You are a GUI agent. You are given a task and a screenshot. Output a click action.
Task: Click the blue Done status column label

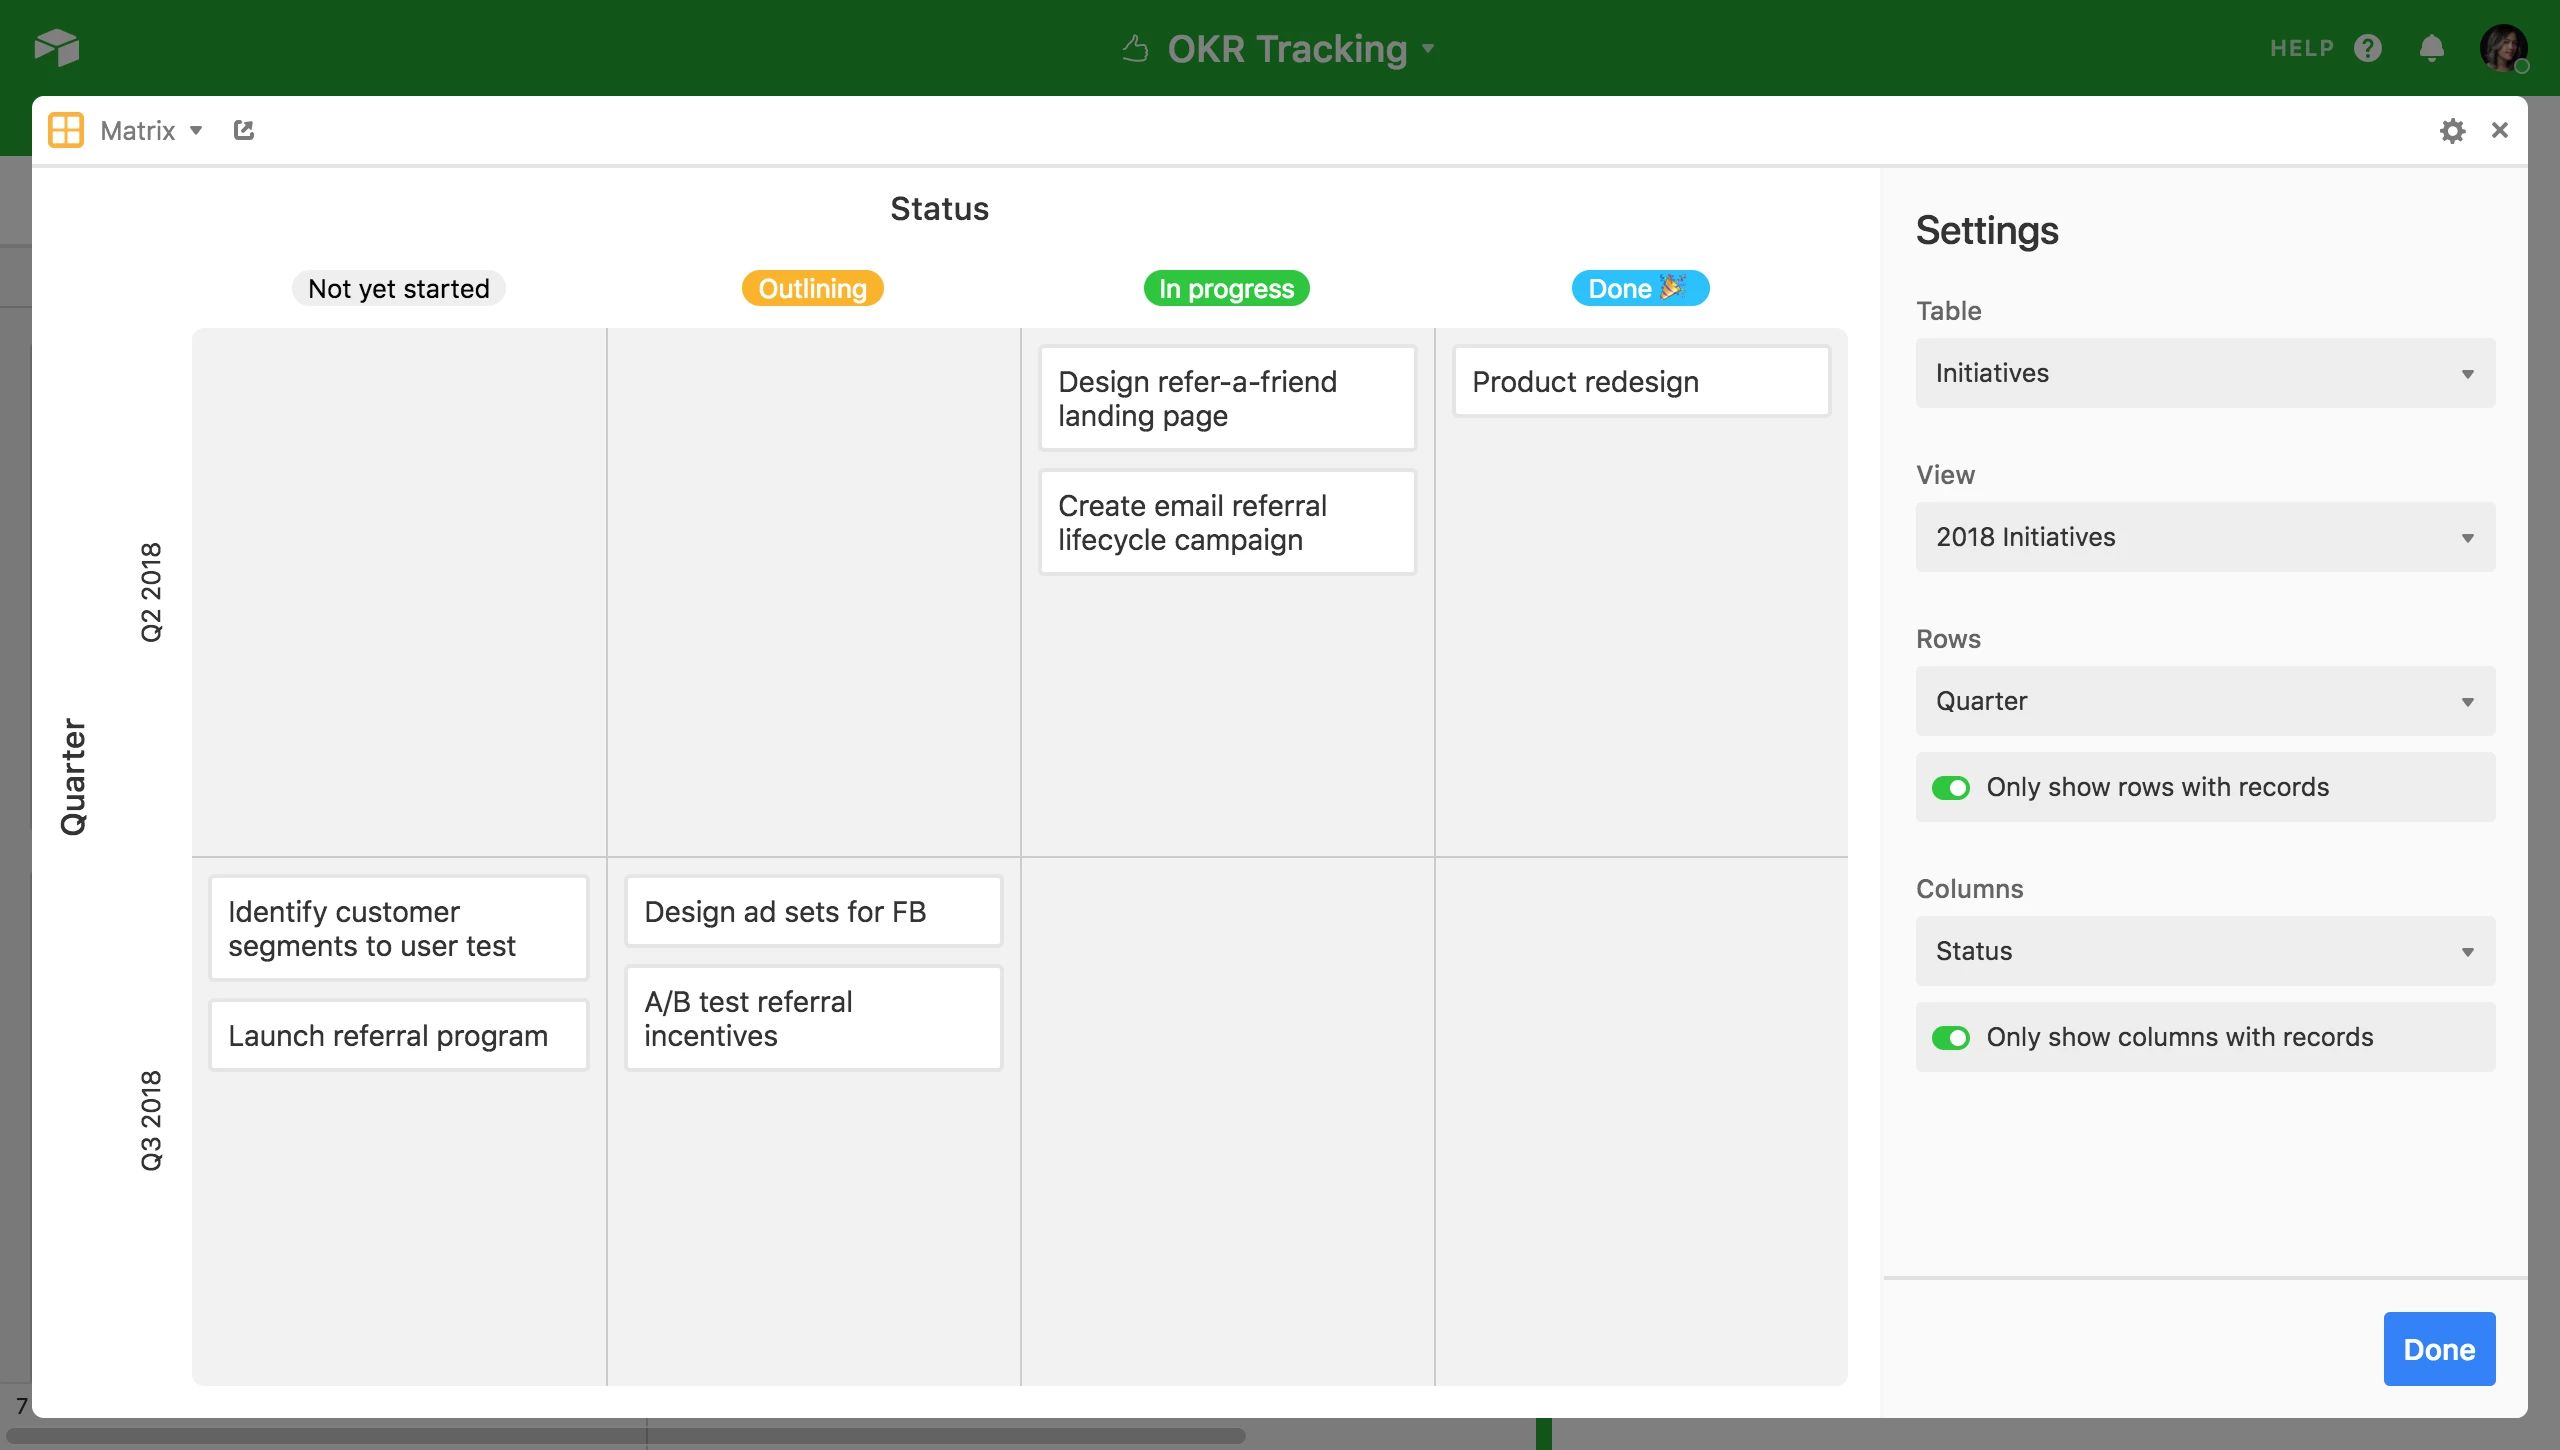point(1640,288)
